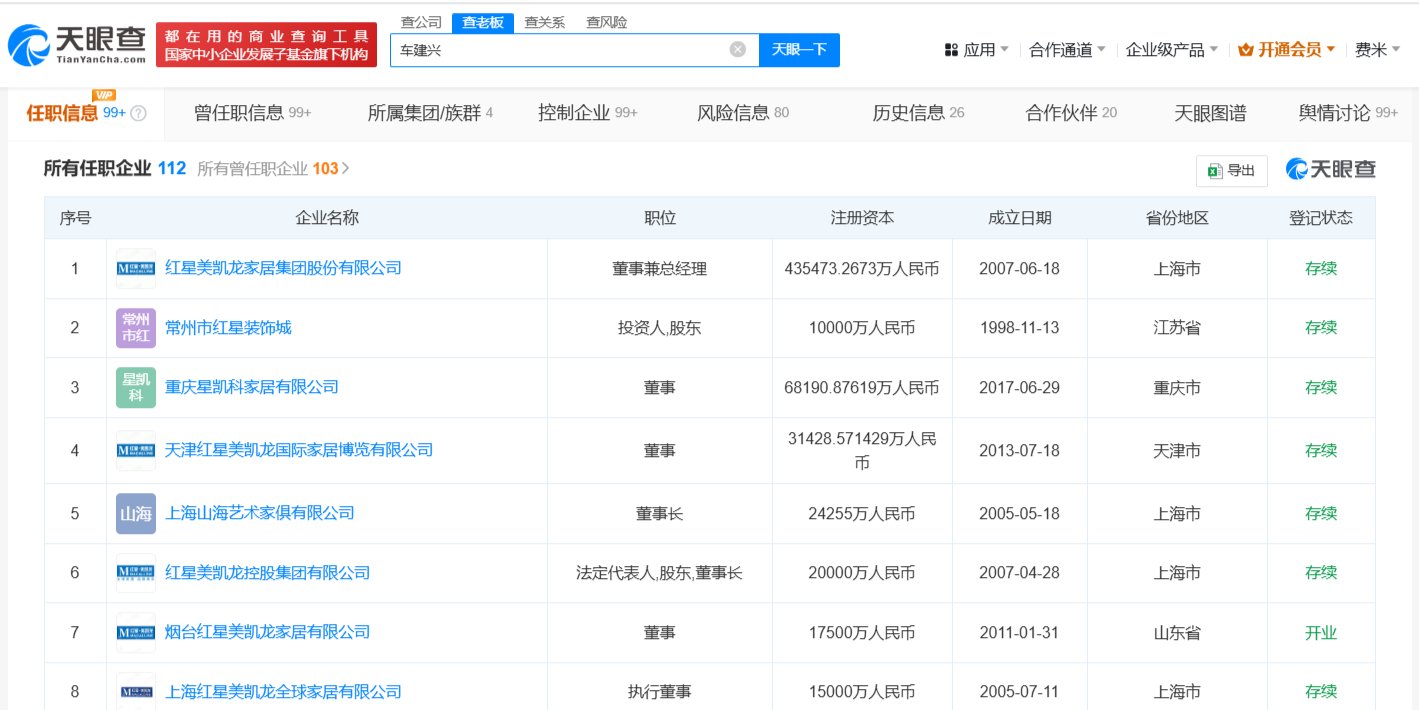Expand the 合作通道 dropdown
Viewport: 1419px width, 710px height.
[1067, 49]
